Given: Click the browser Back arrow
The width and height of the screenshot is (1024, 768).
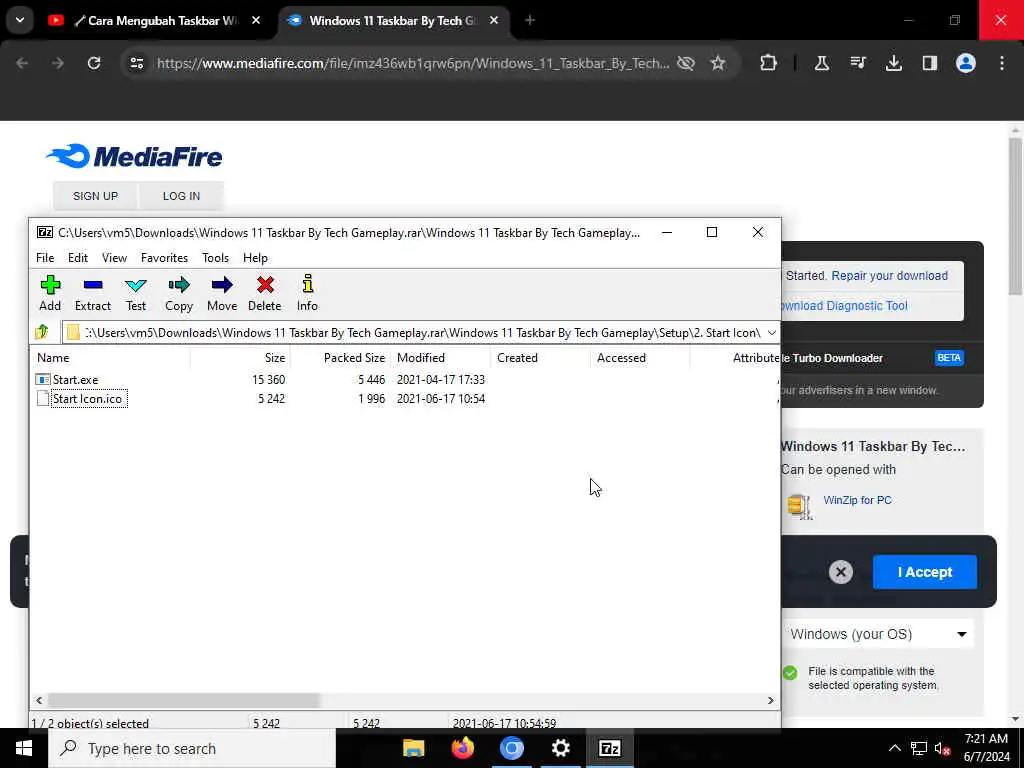Looking at the screenshot, I should tap(22, 63).
